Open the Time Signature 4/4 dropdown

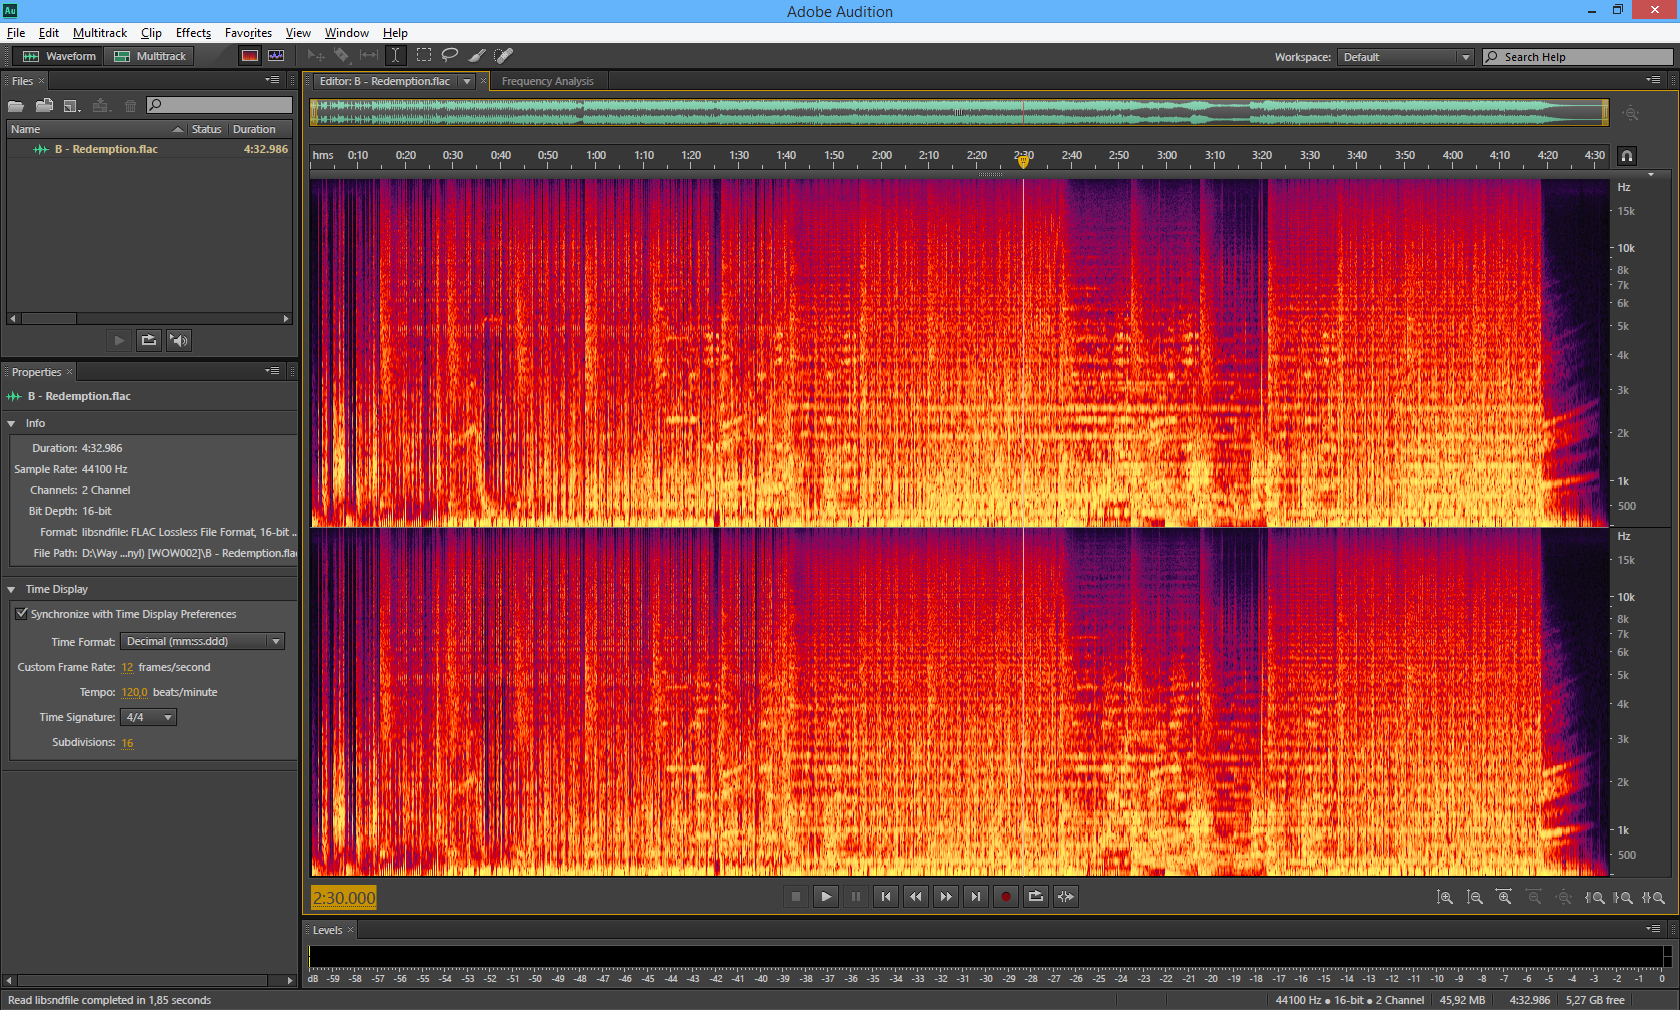pos(148,717)
